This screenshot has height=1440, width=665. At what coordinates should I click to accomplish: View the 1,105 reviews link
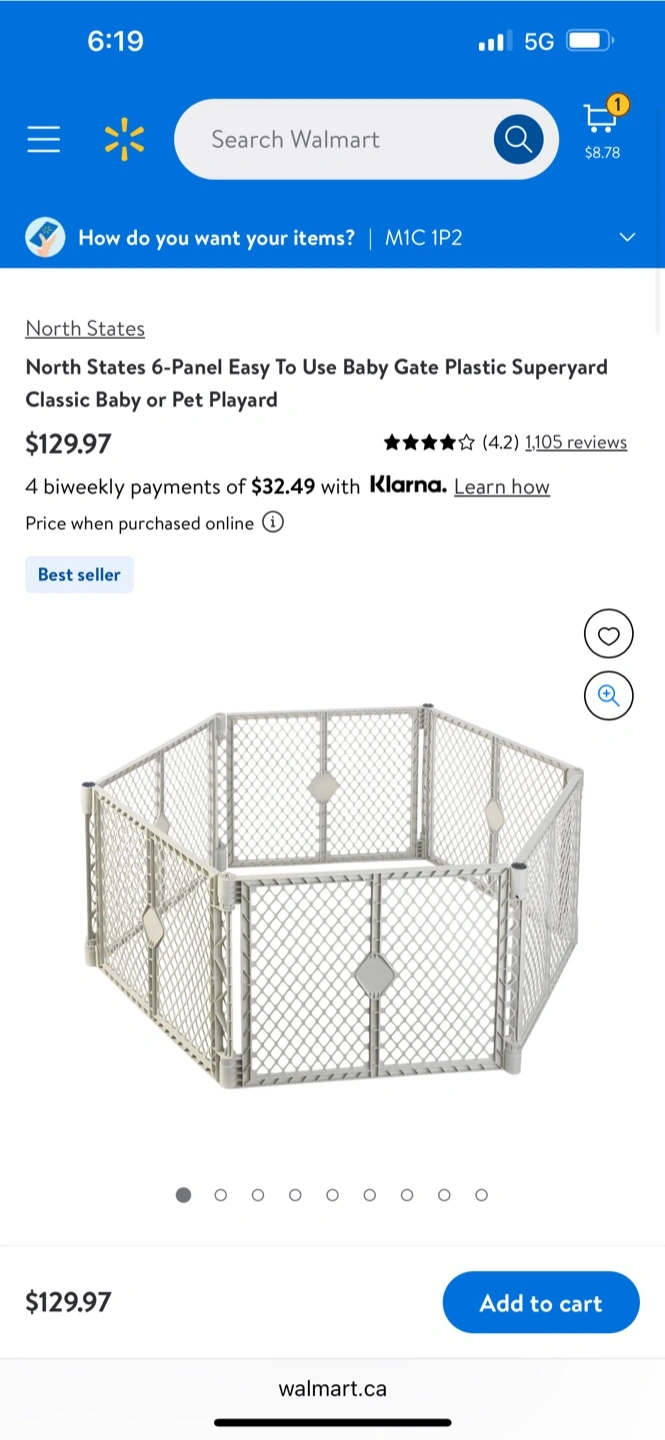pyautogui.click(x=576, y=442)
